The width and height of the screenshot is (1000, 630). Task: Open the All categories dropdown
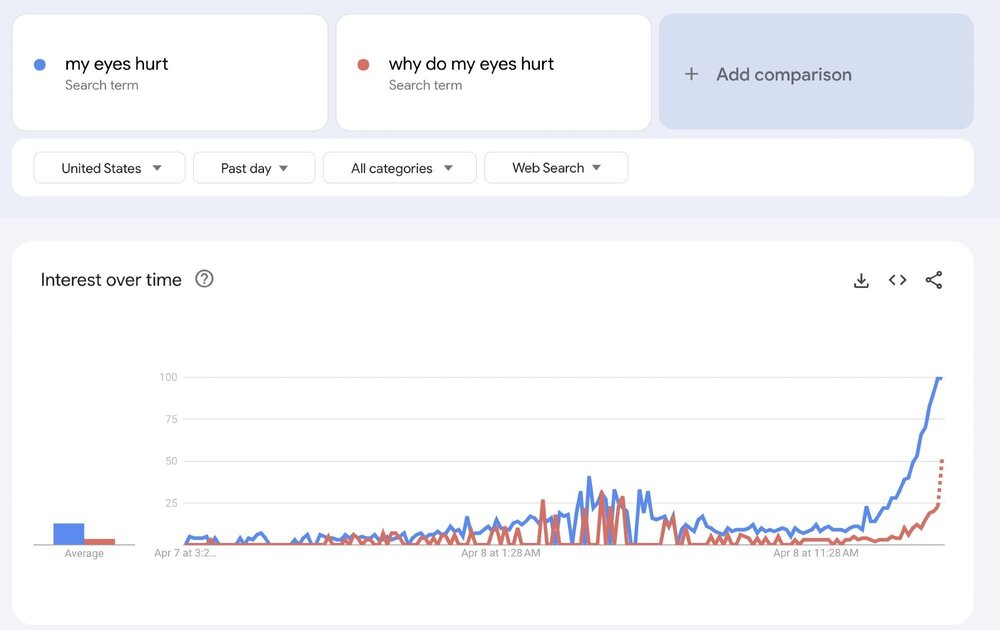pos(400,168)
